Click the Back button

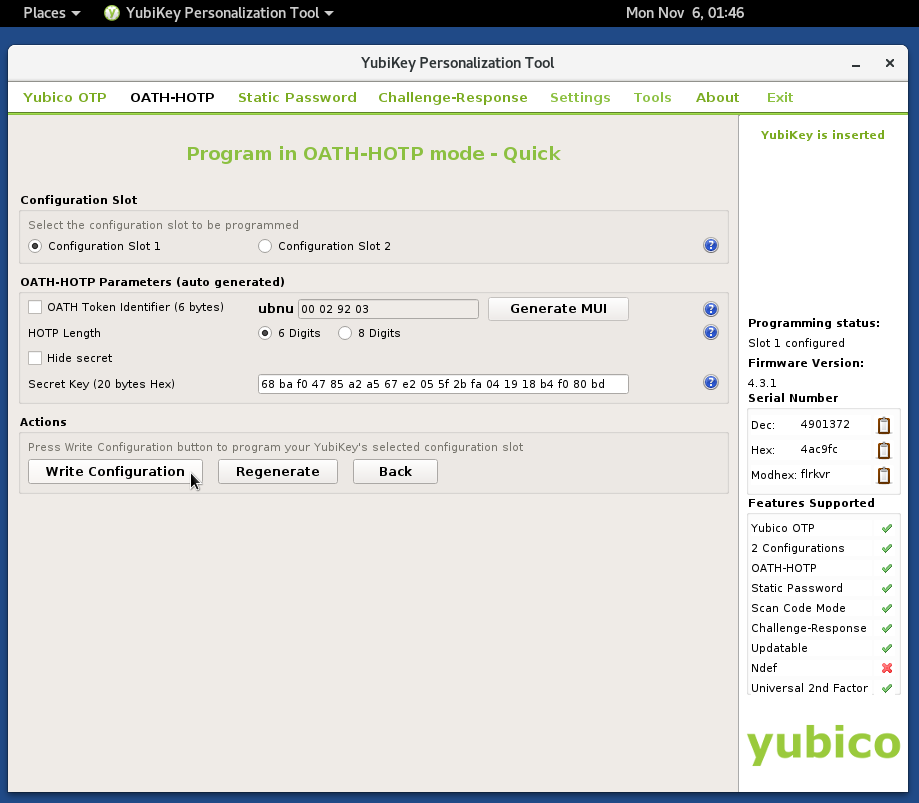(395, 472)
